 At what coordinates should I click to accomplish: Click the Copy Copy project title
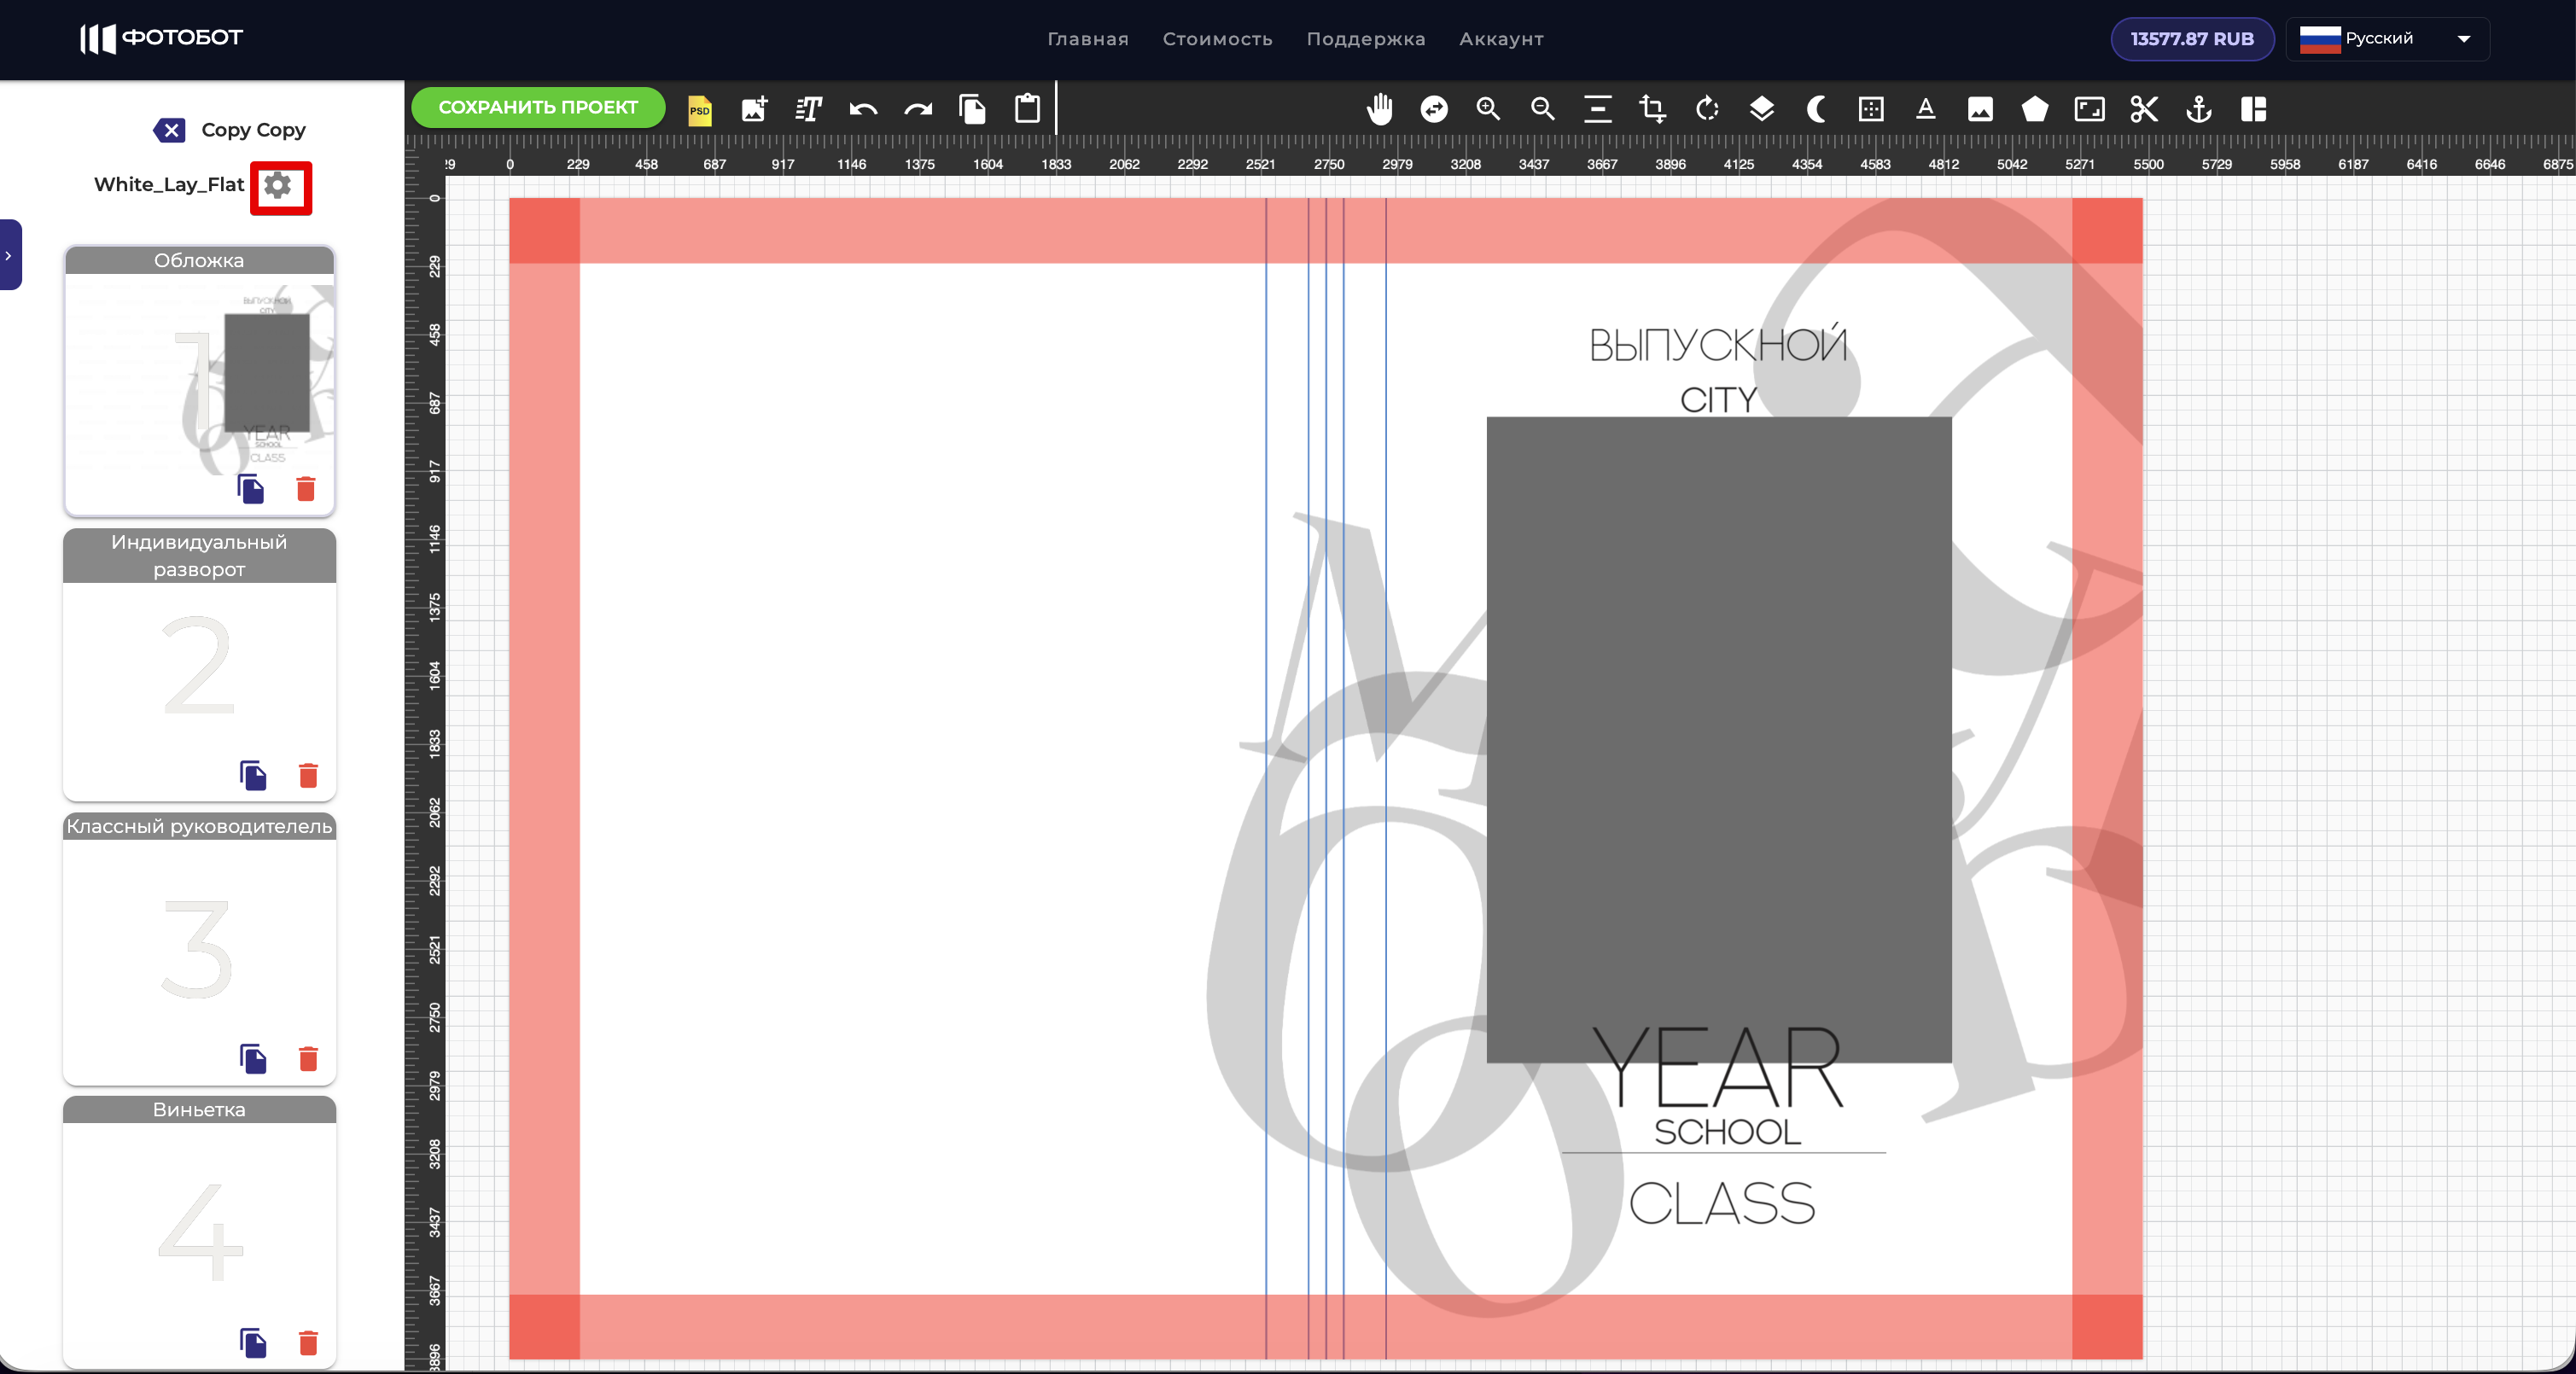click(x=253, y=130)
